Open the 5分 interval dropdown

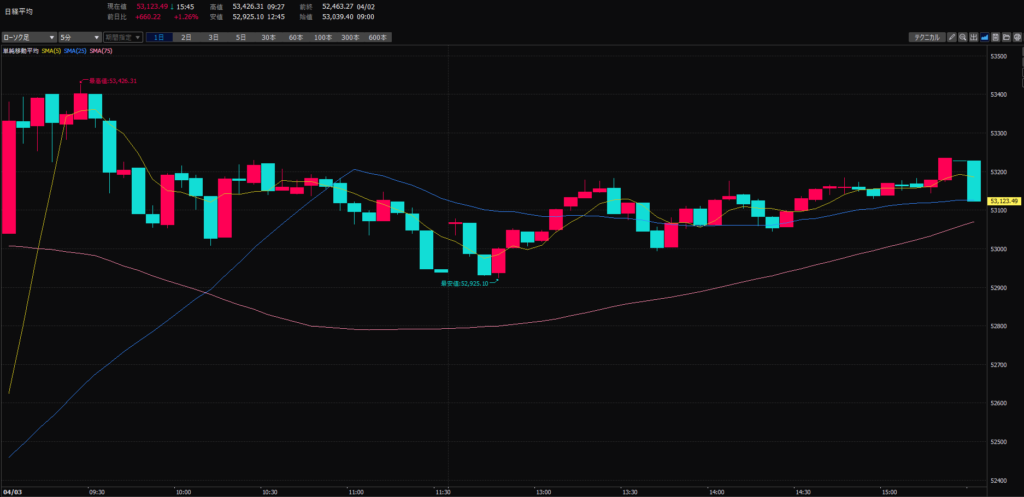pos(71,37)
